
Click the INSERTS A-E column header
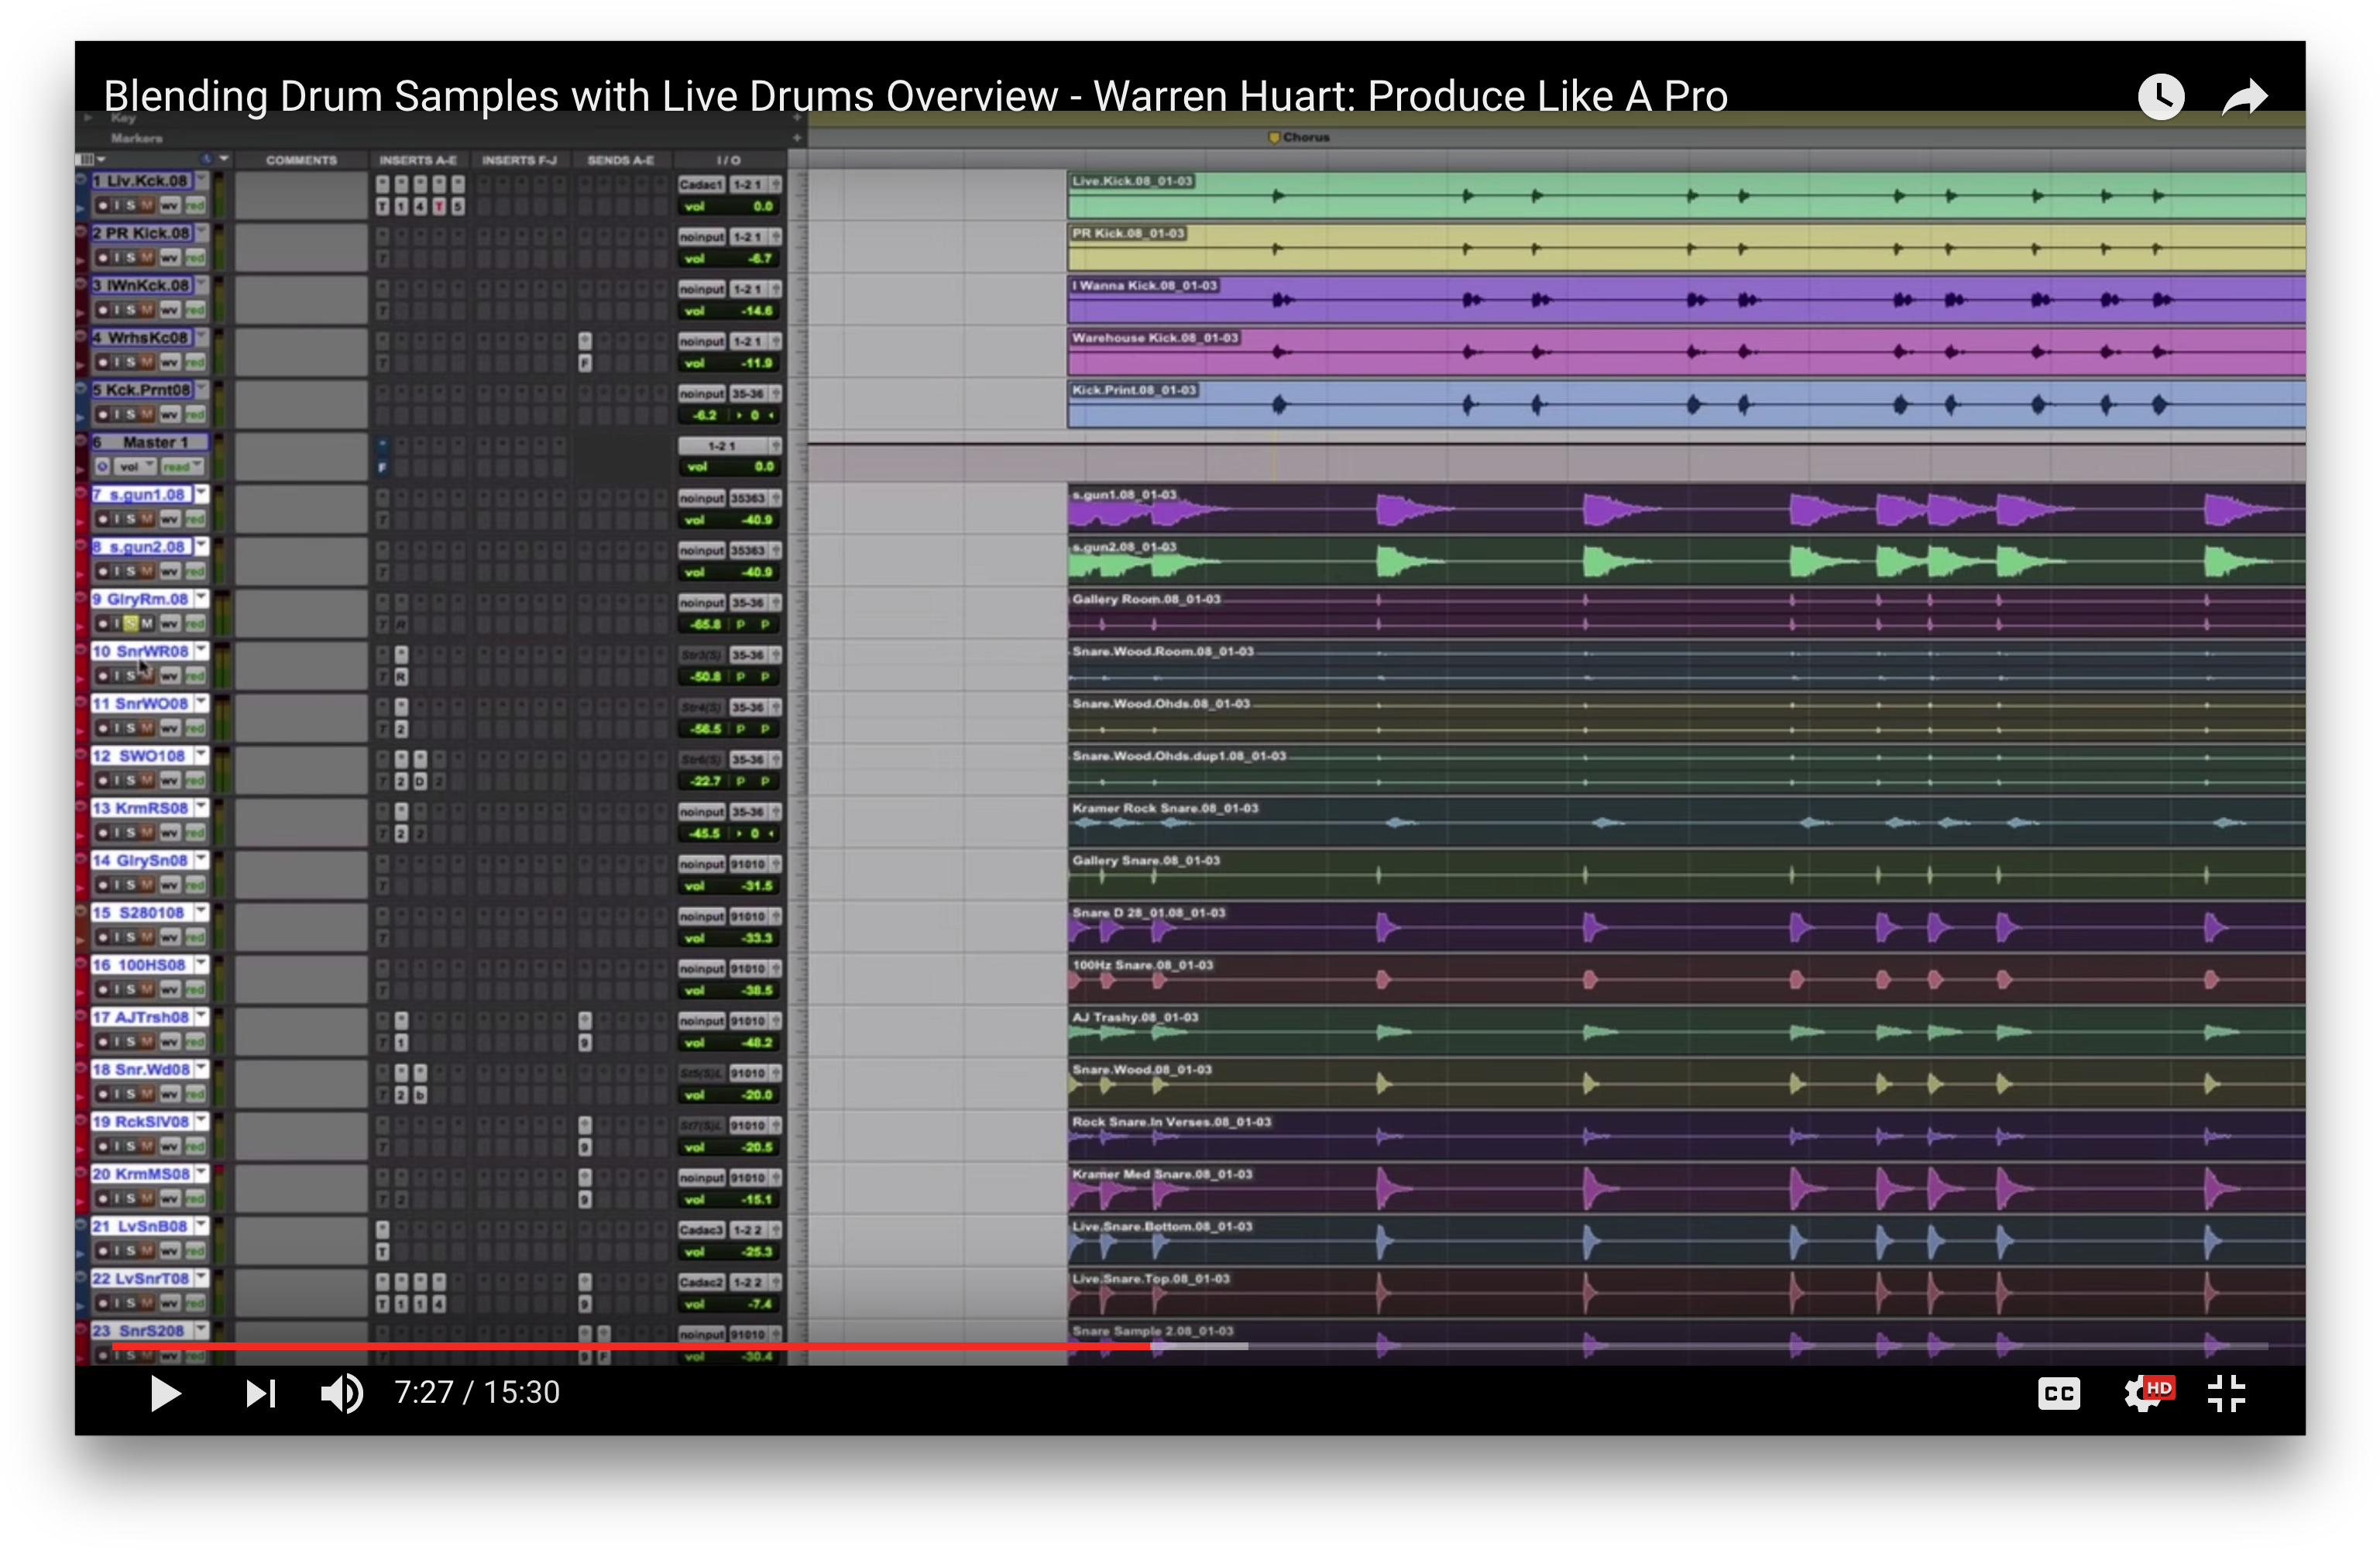pyautogui.click(x=418, y=160)
